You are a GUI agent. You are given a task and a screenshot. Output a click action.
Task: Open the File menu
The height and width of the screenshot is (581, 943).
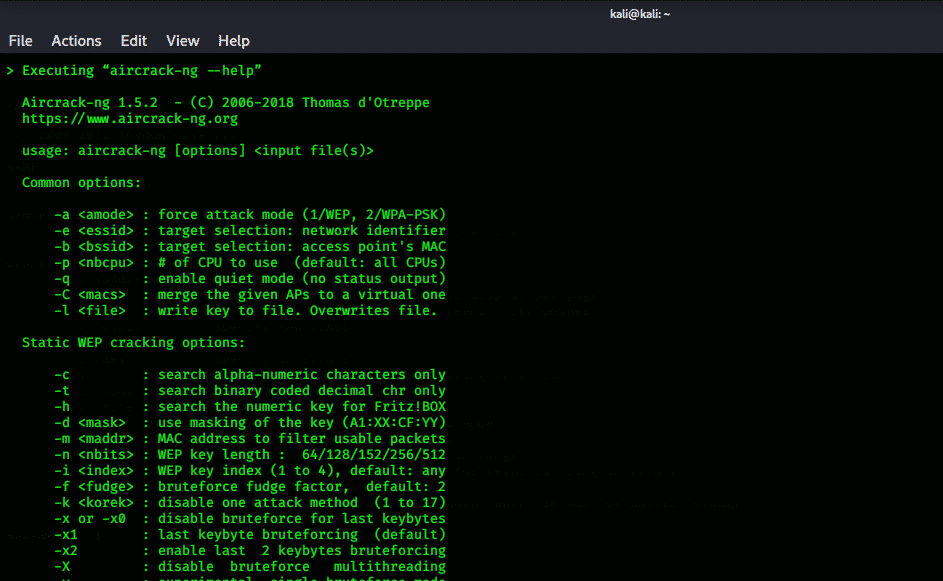click(x=20, y=41)
